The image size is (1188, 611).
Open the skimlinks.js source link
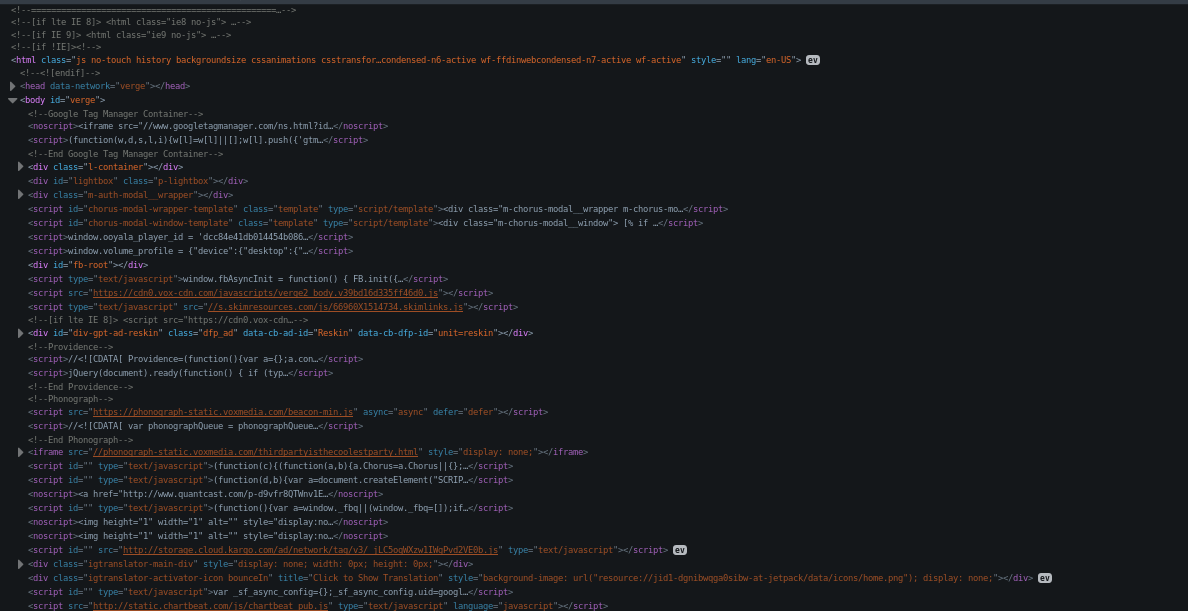[336, 307]
